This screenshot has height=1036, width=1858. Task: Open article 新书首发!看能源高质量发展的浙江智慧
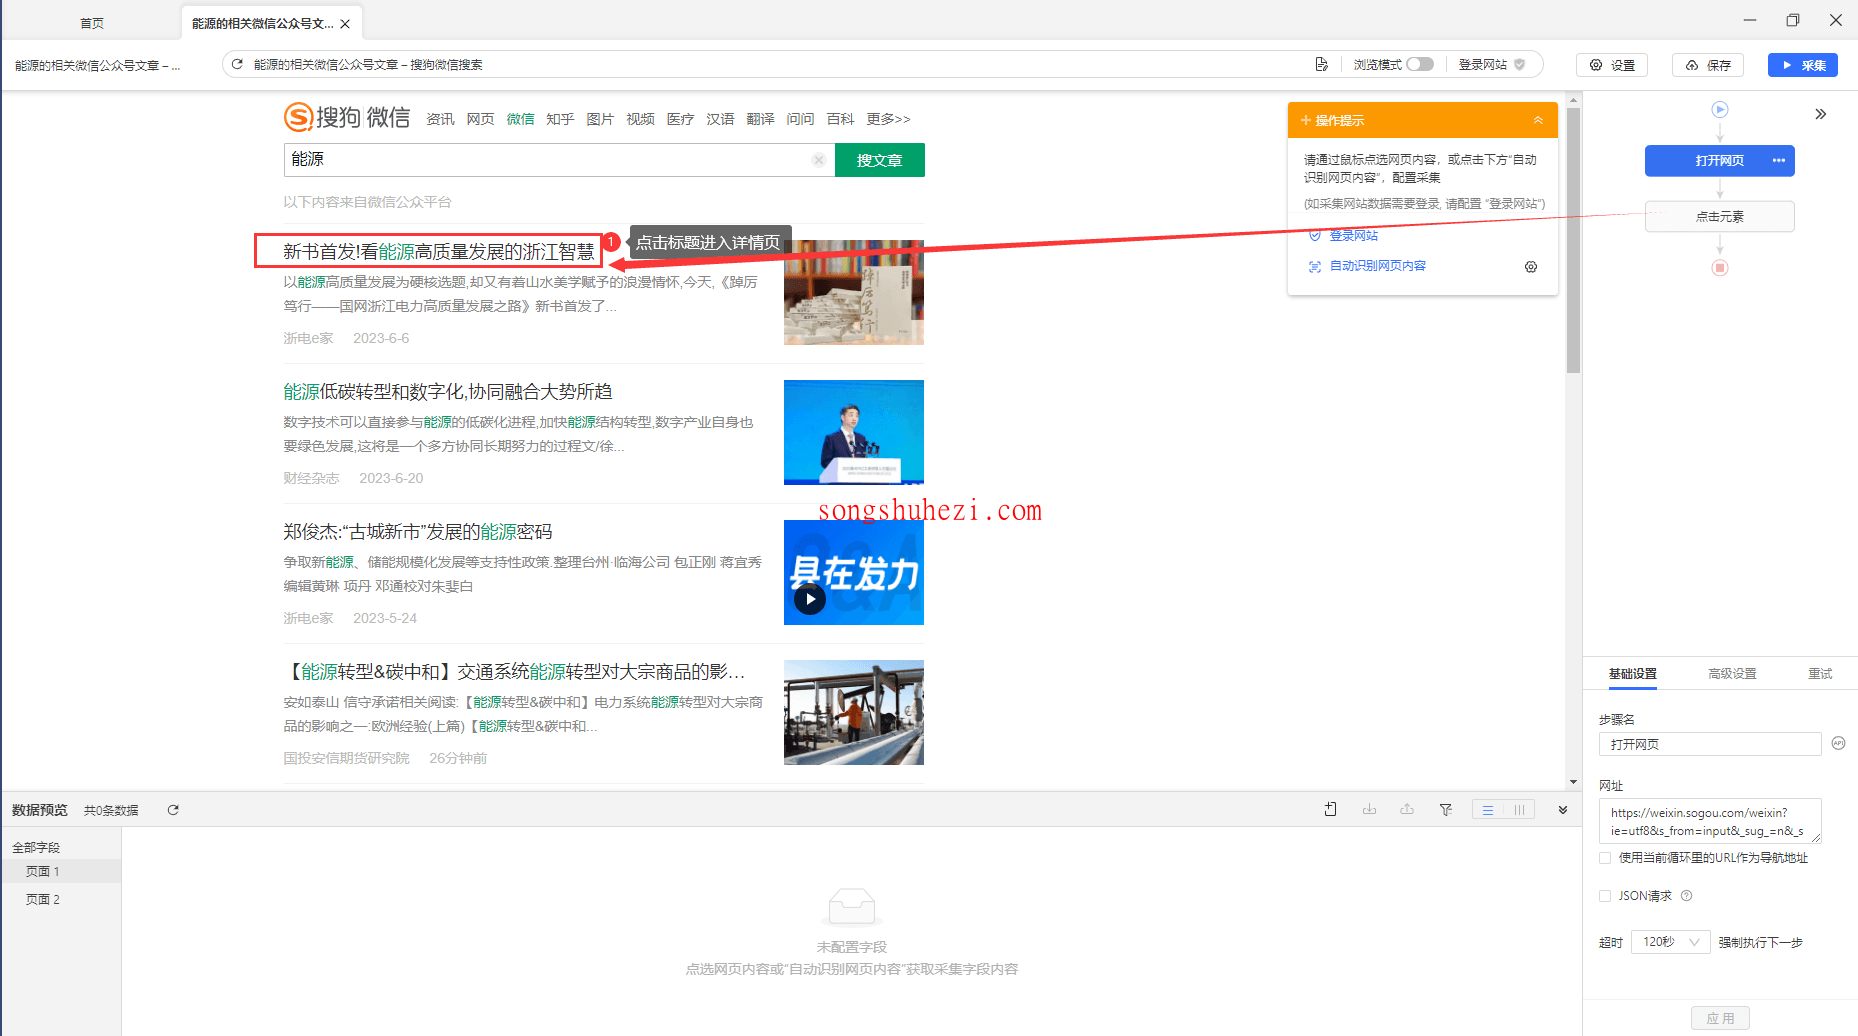click(438, 252)
